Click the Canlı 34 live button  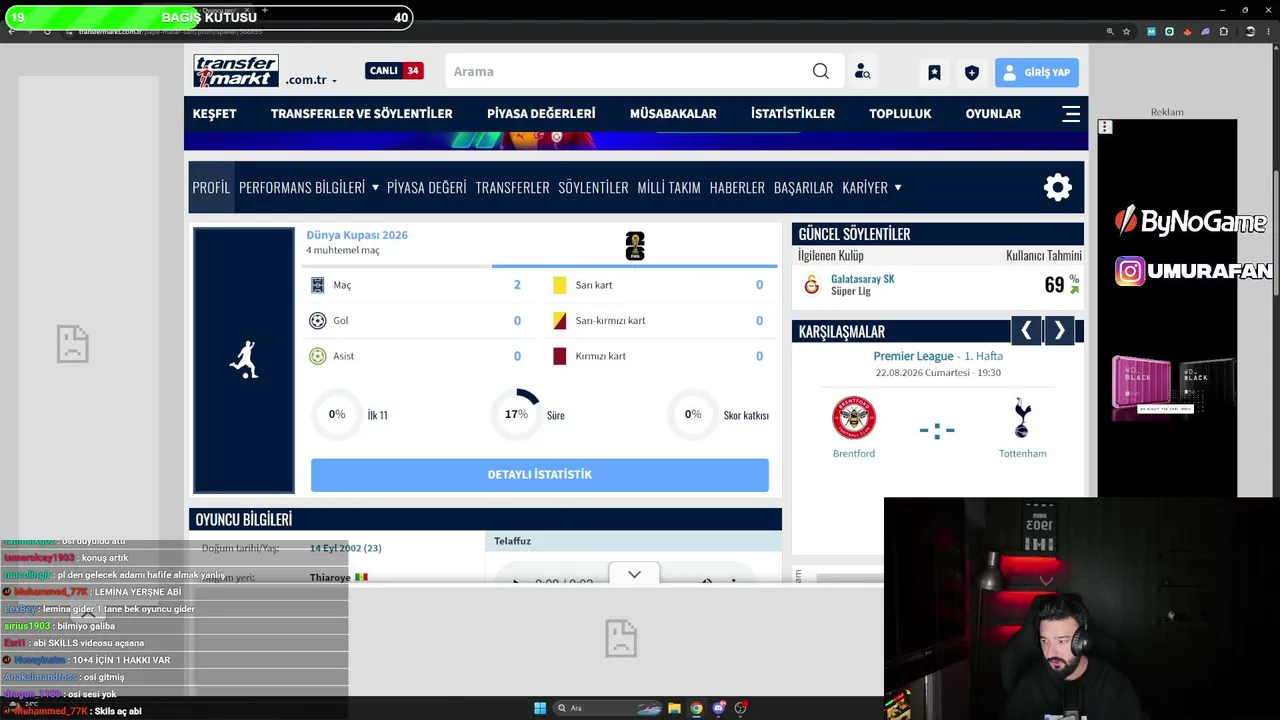(394, 71)
